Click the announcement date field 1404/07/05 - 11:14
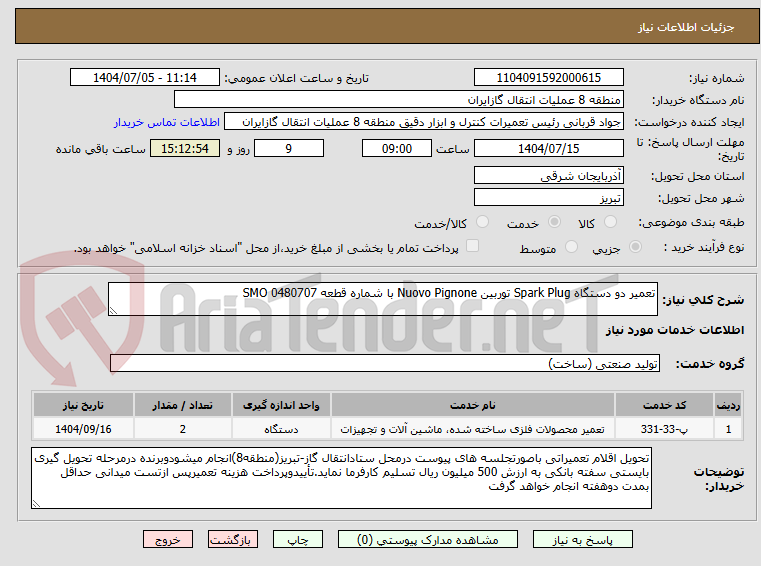Viewport: 761px width, 566px height. click(145, 78)
